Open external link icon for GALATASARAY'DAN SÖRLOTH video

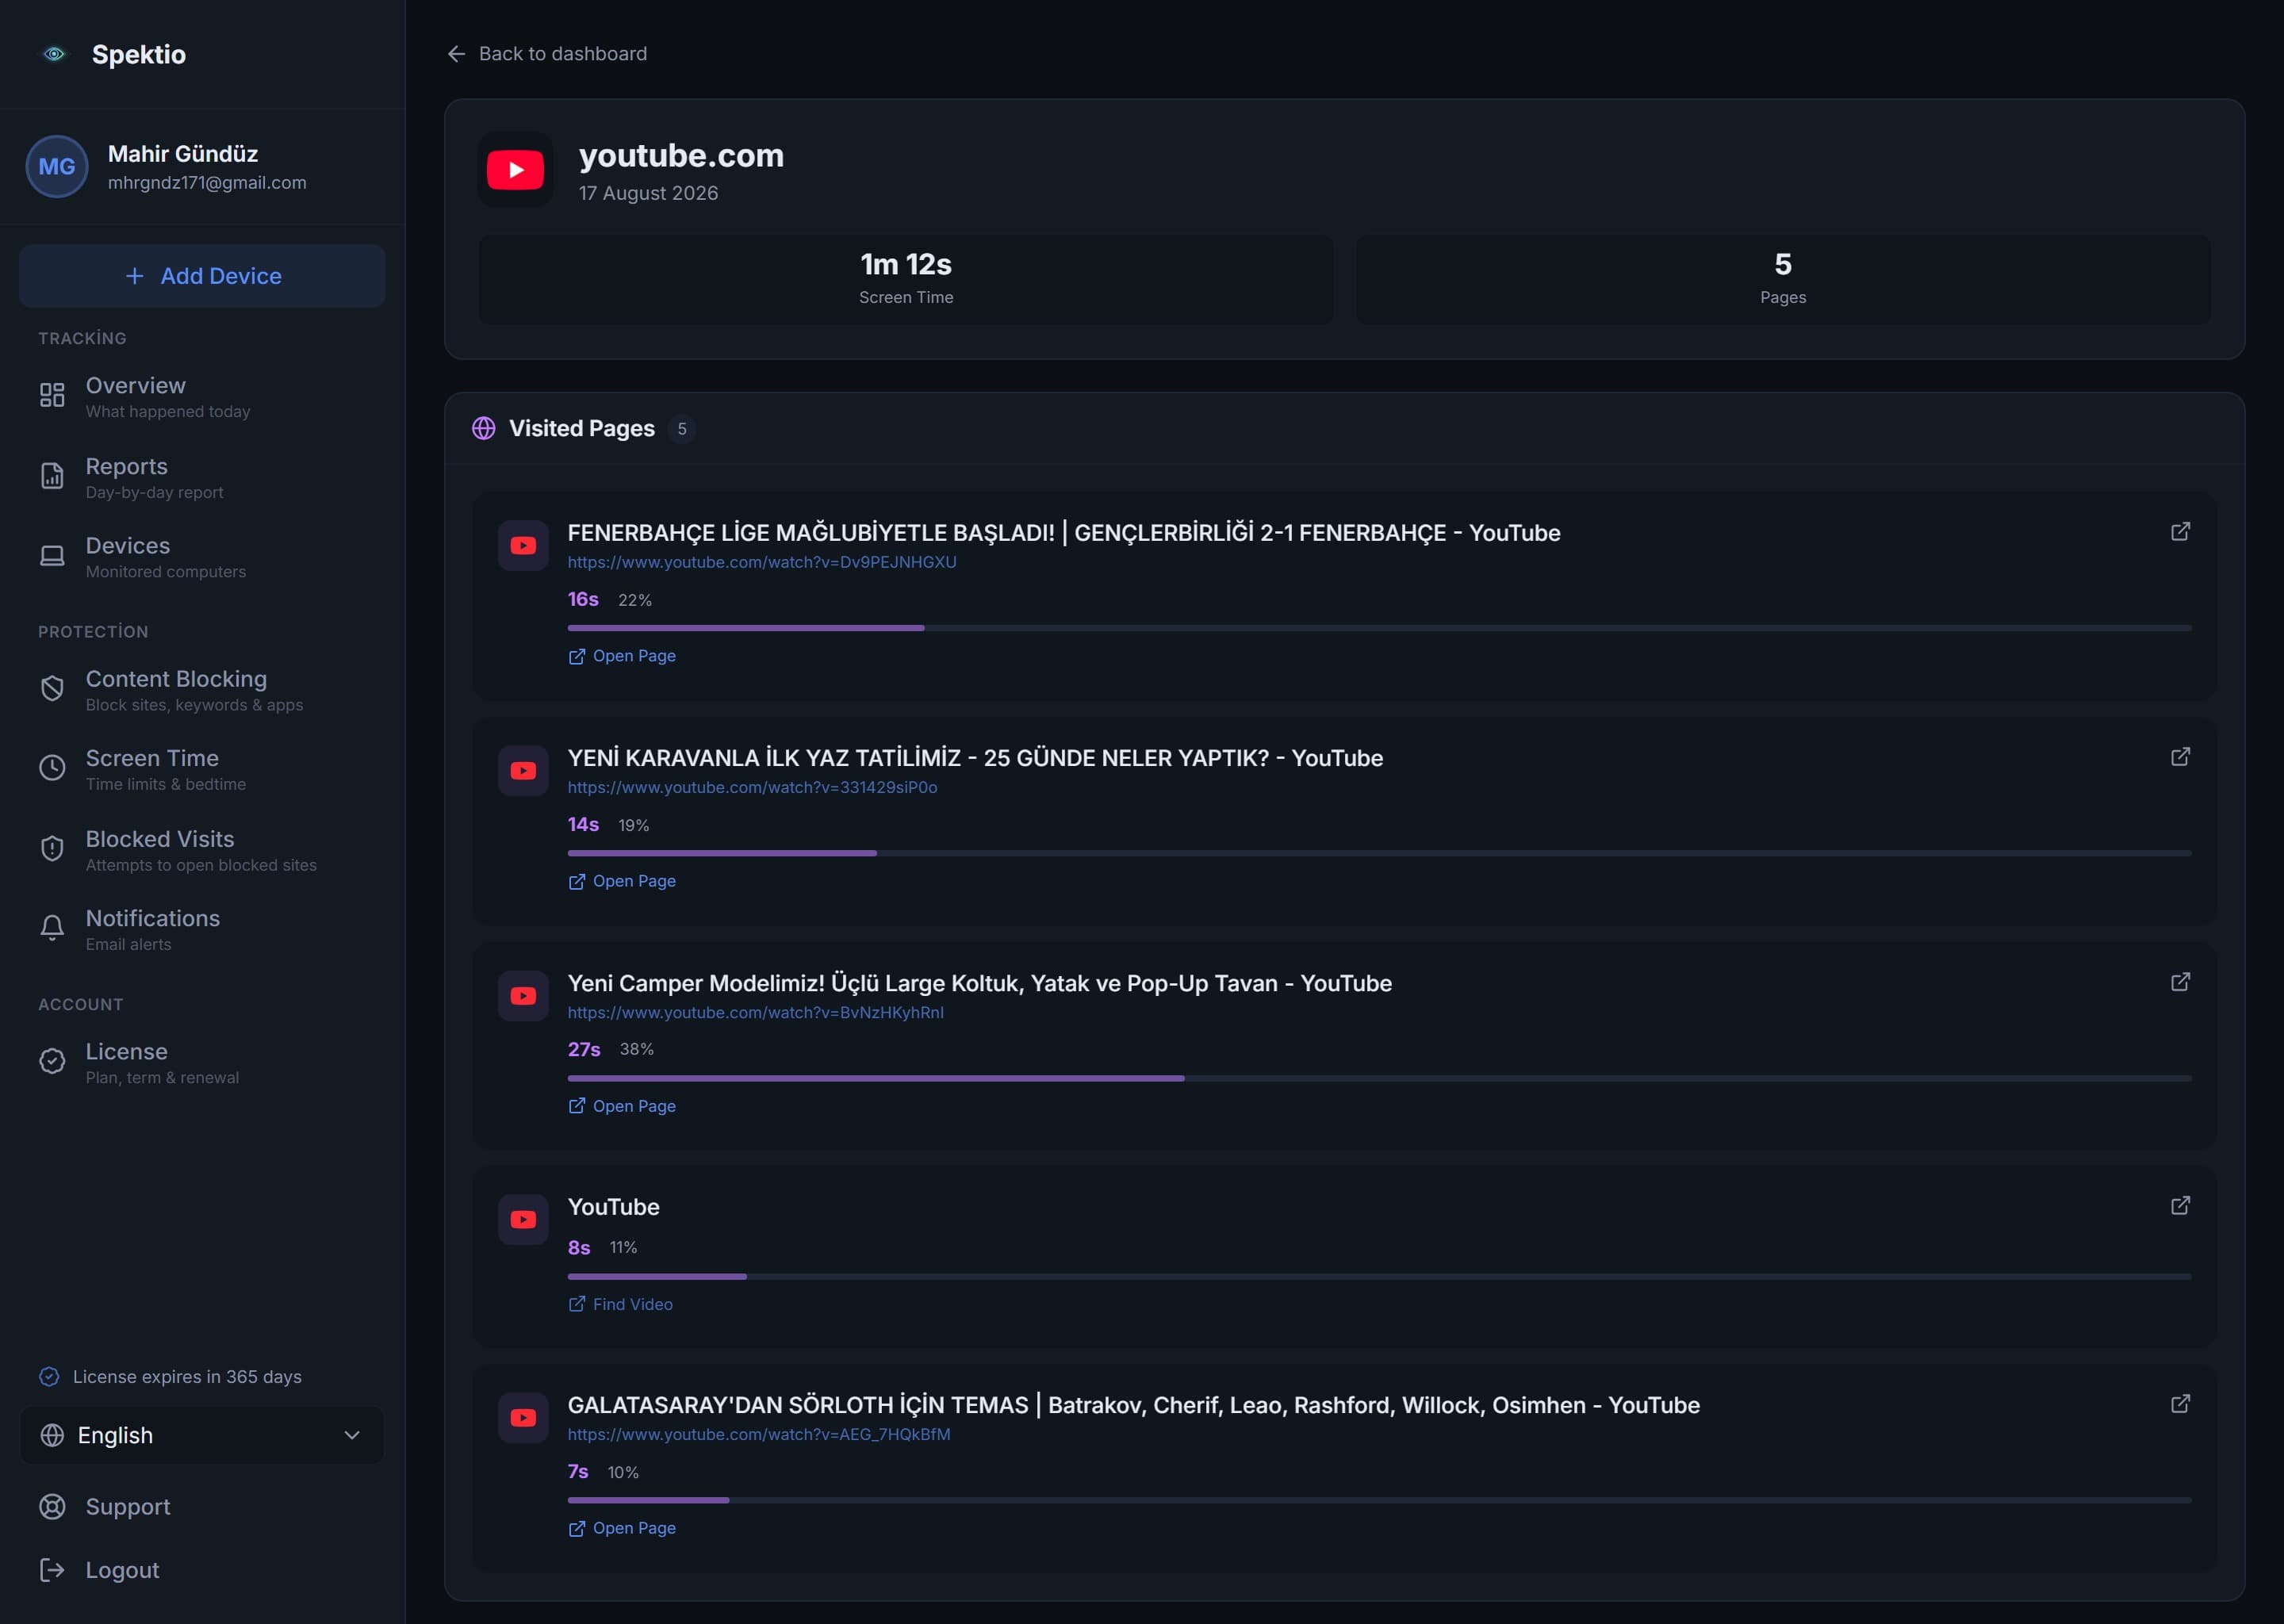pyautogui.click(x=2181, y=1404)
